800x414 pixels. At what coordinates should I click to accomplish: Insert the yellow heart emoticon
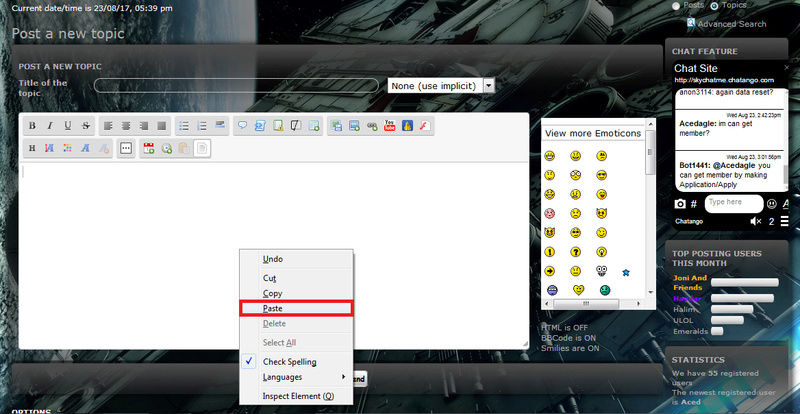tap(578, 290)
